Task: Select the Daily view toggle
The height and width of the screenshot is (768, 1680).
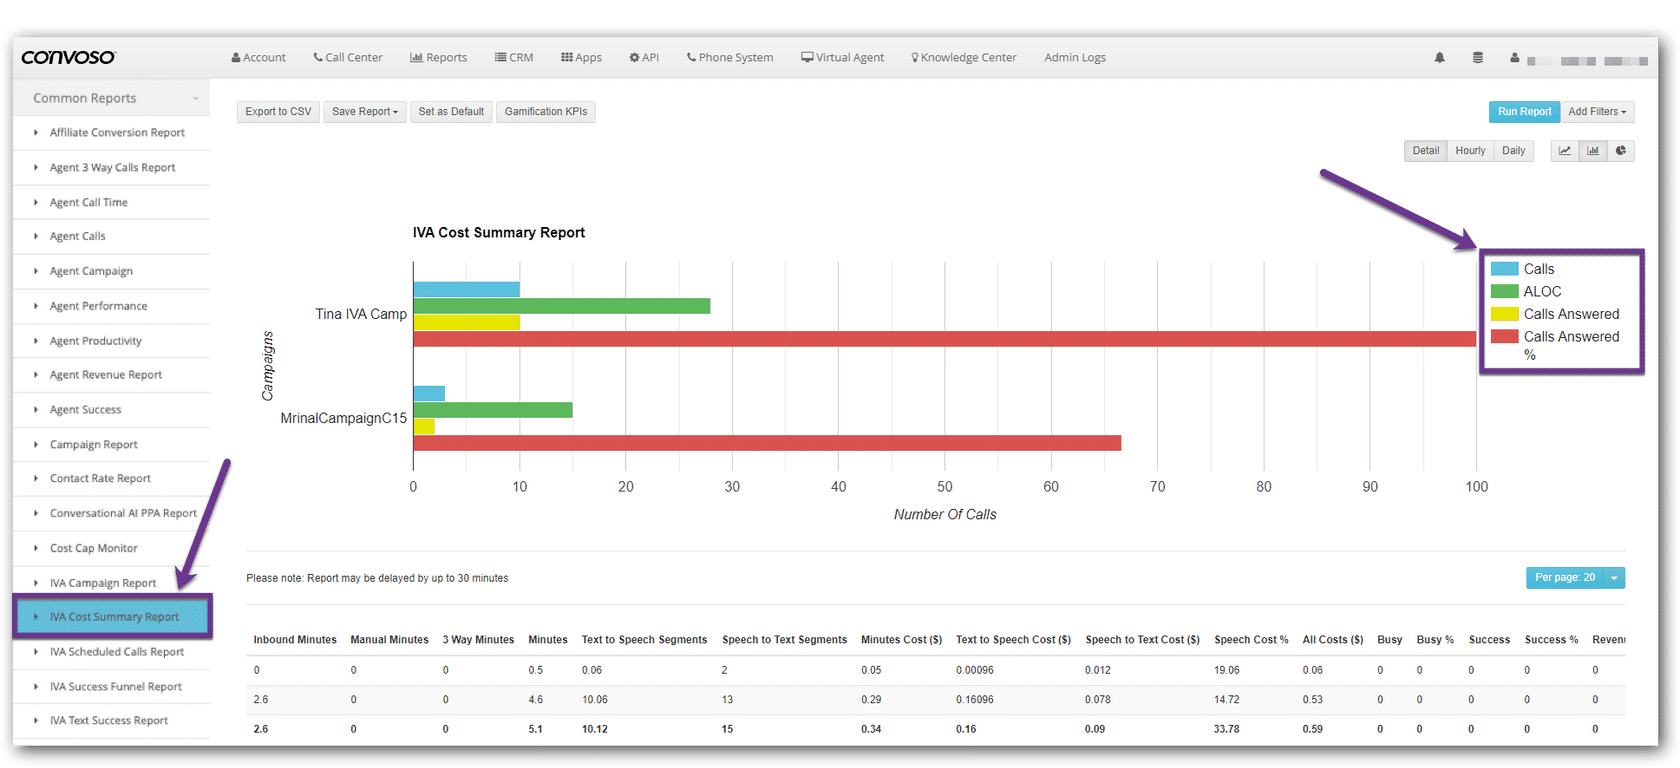Action: pos(1513,151)
